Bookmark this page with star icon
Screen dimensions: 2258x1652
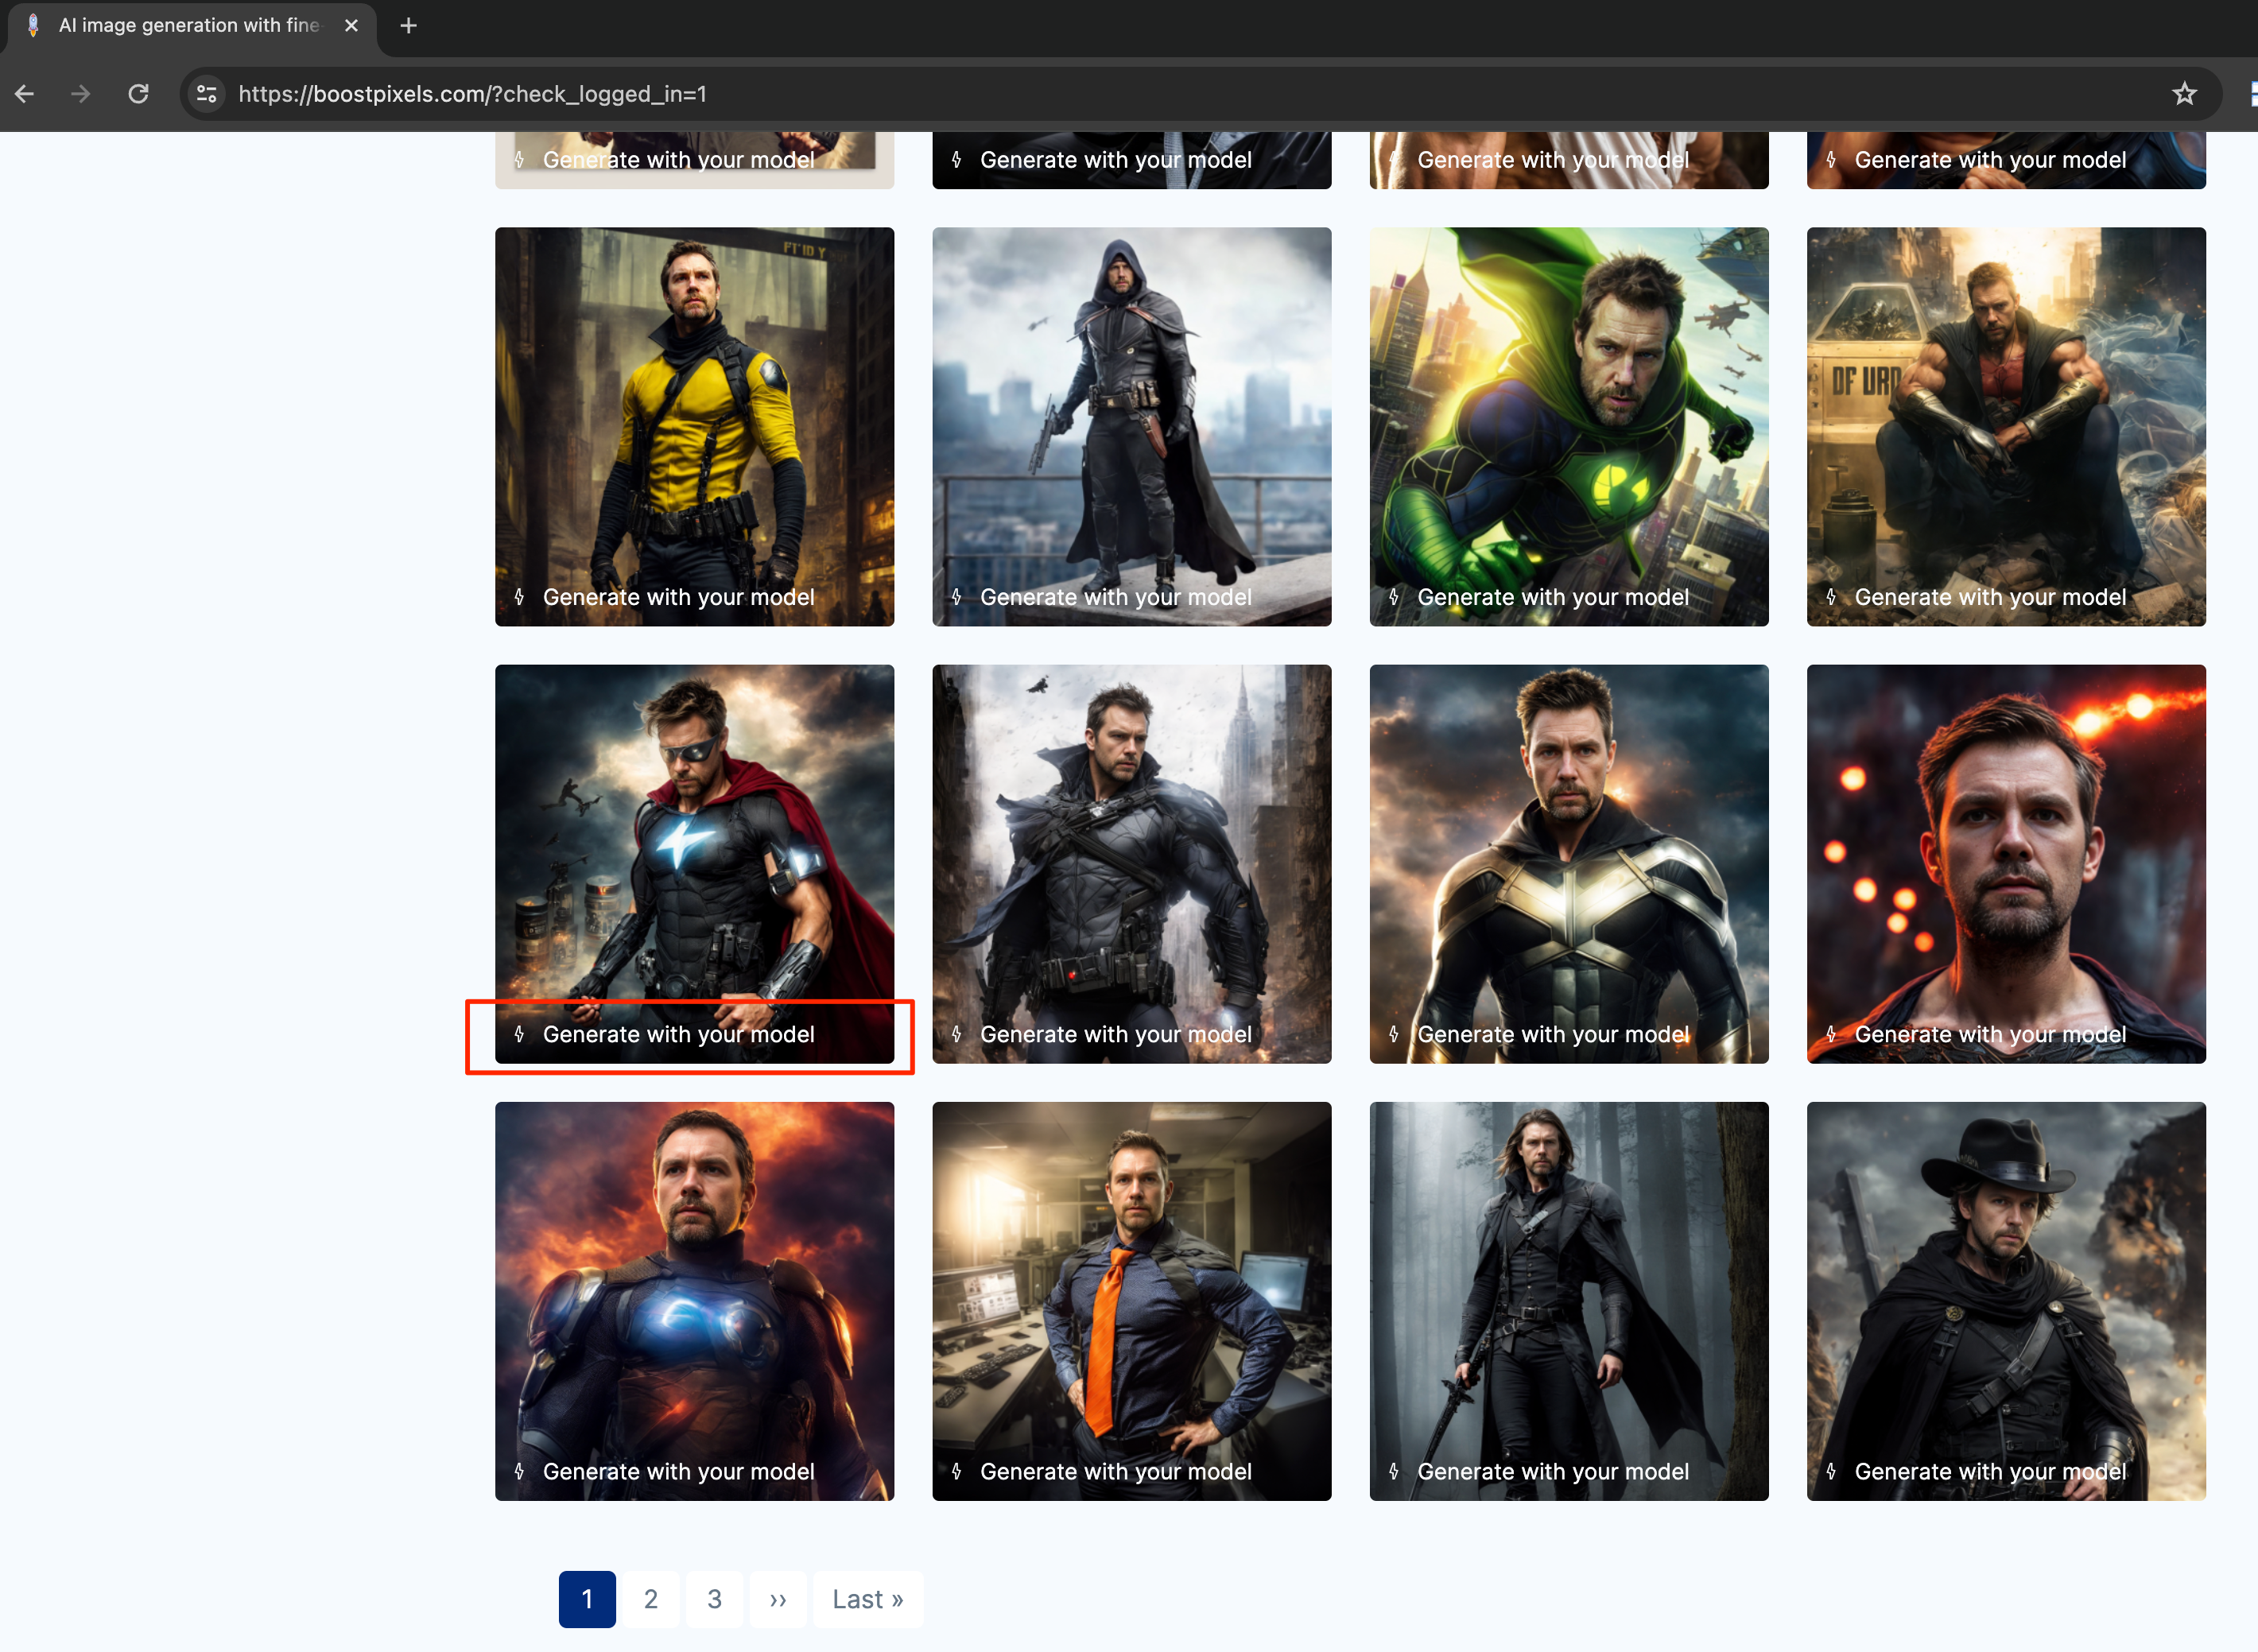(x=2184, y=94)
